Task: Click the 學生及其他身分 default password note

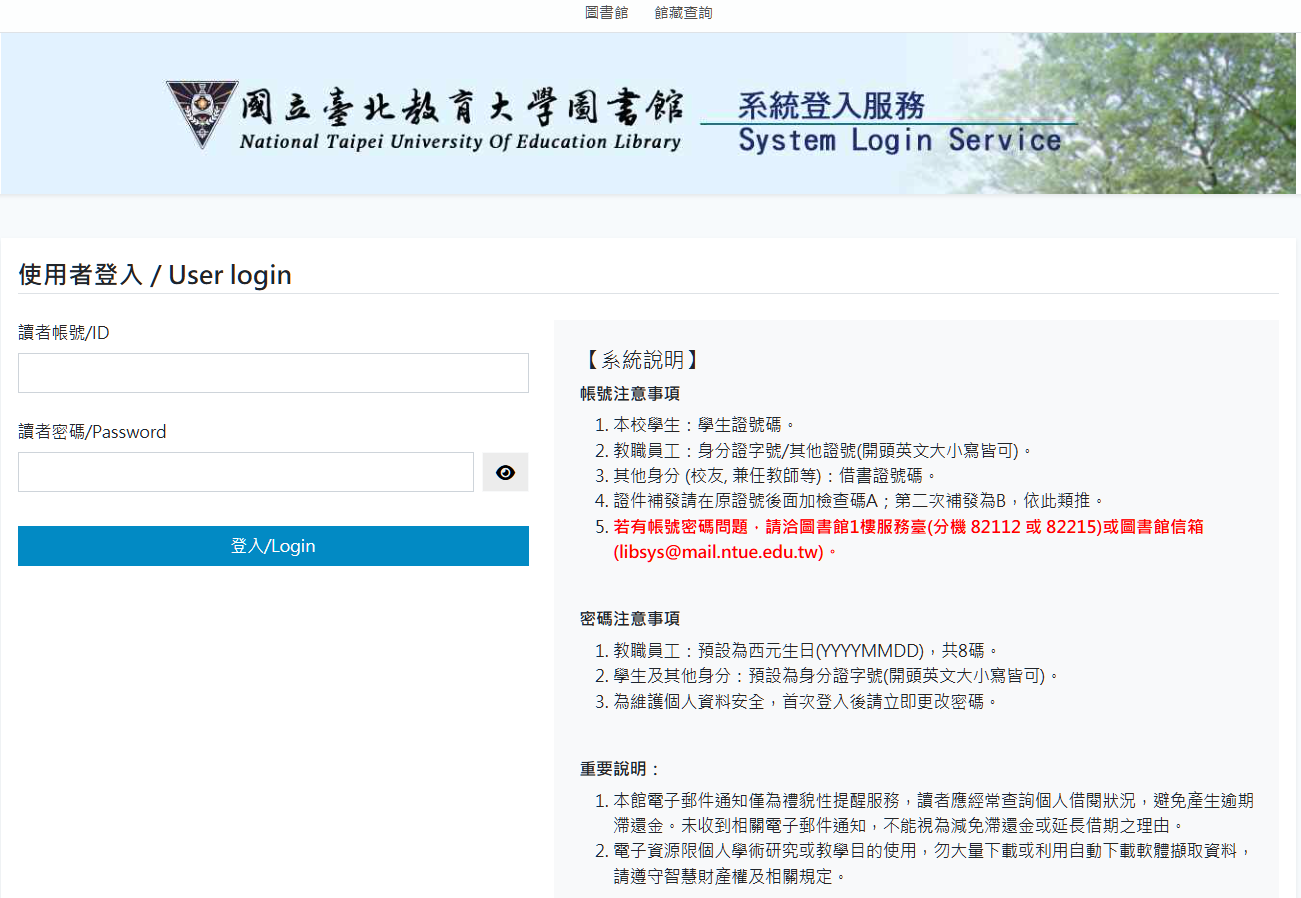Action: pos(836,676)
